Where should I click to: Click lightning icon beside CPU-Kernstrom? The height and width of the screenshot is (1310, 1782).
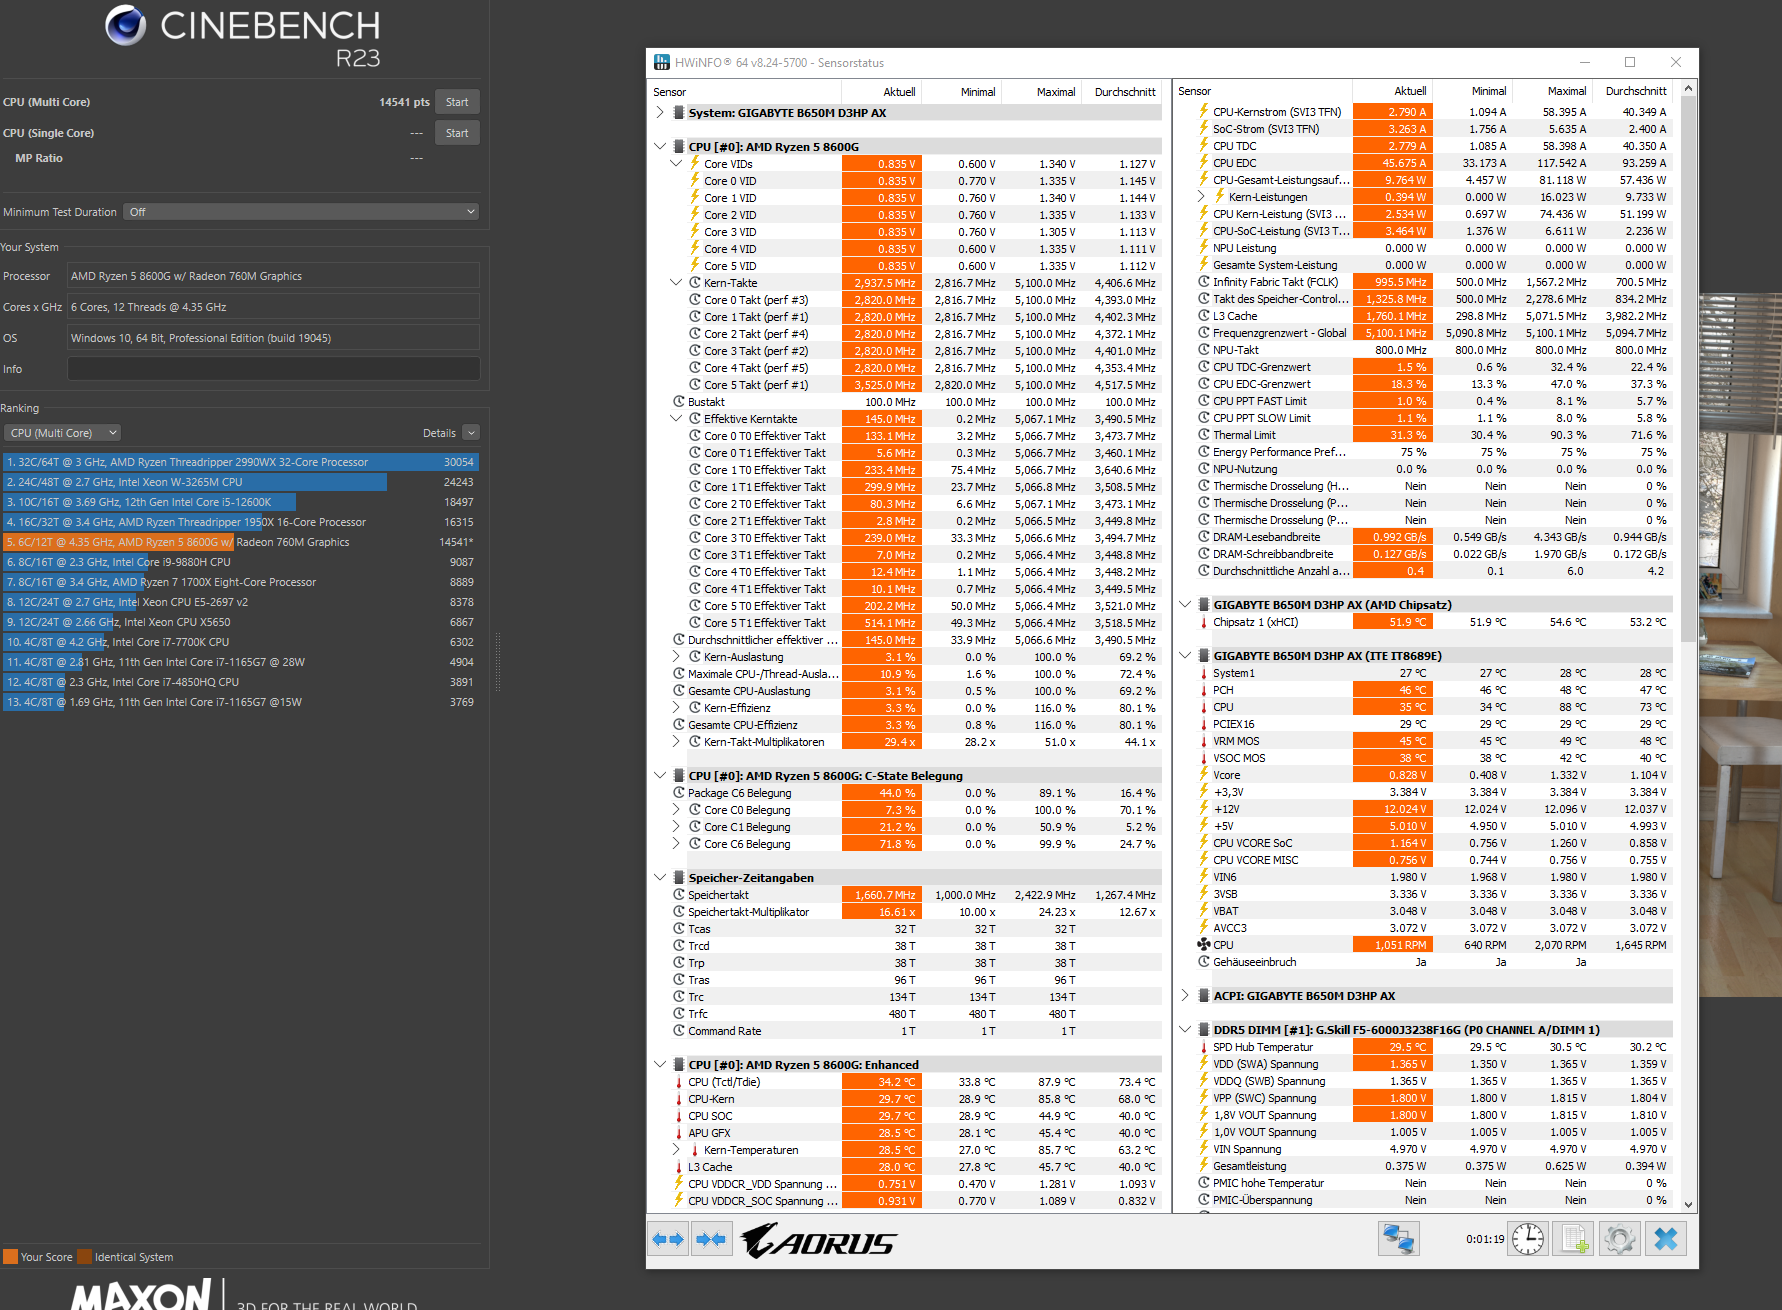1204,111
